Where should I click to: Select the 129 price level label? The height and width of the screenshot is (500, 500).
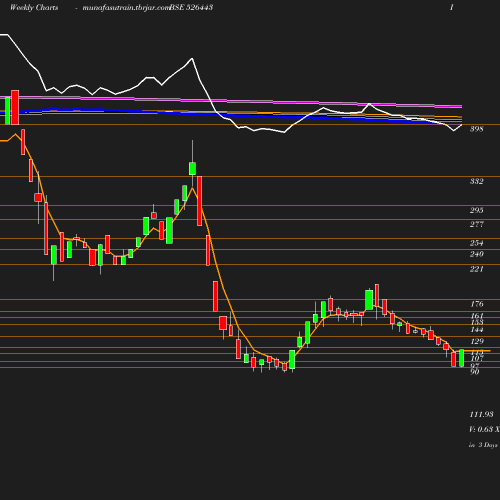pos(477,341)
